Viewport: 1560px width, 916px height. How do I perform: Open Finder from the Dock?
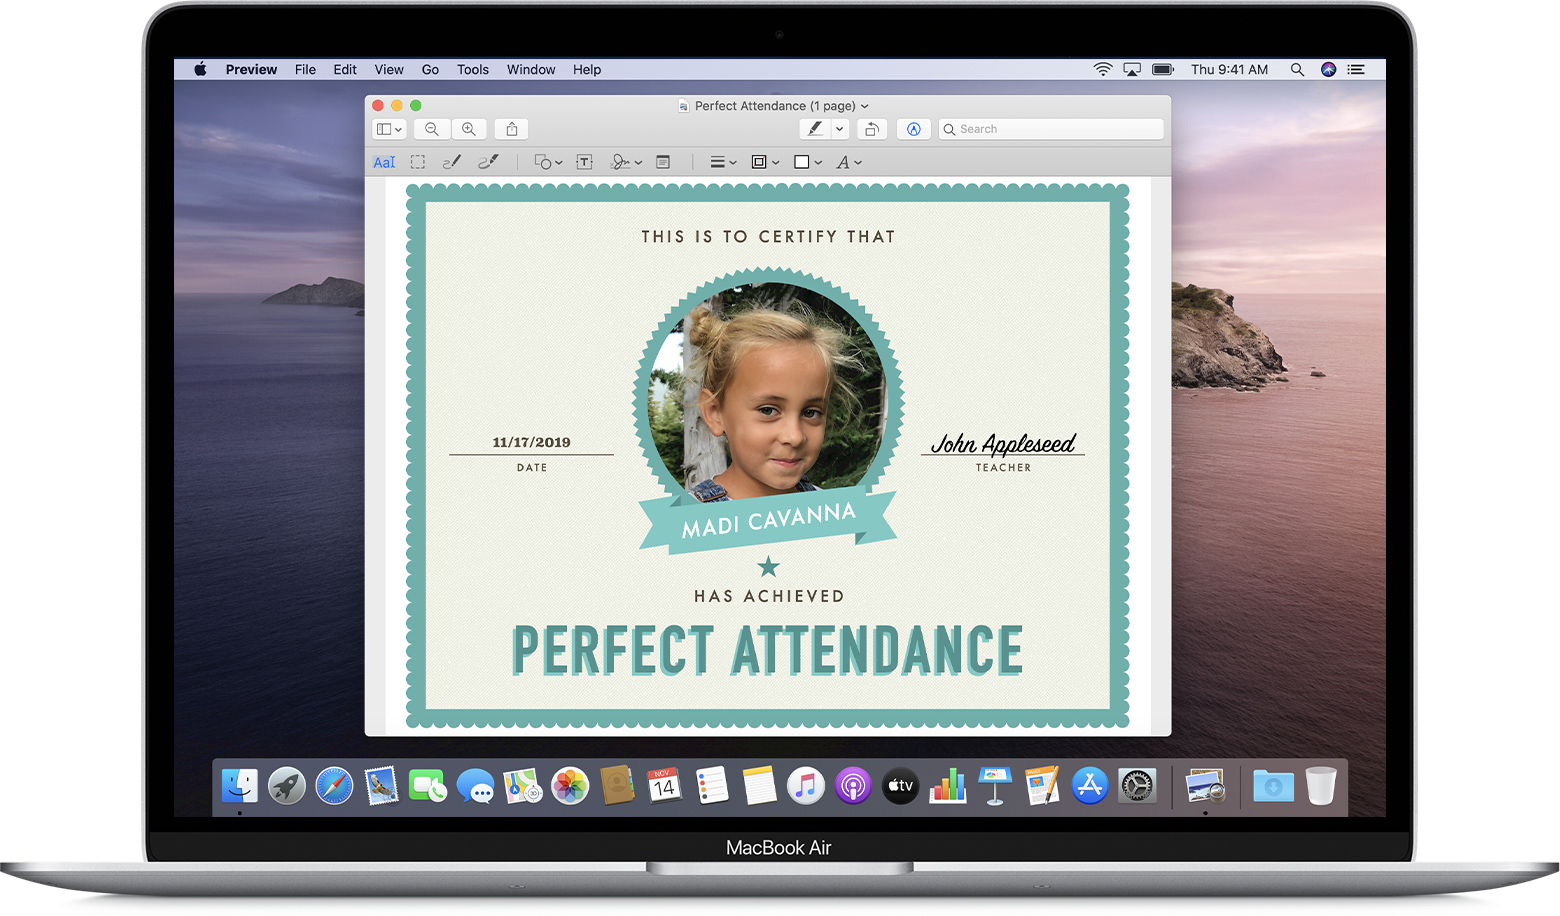coord(240,786)
